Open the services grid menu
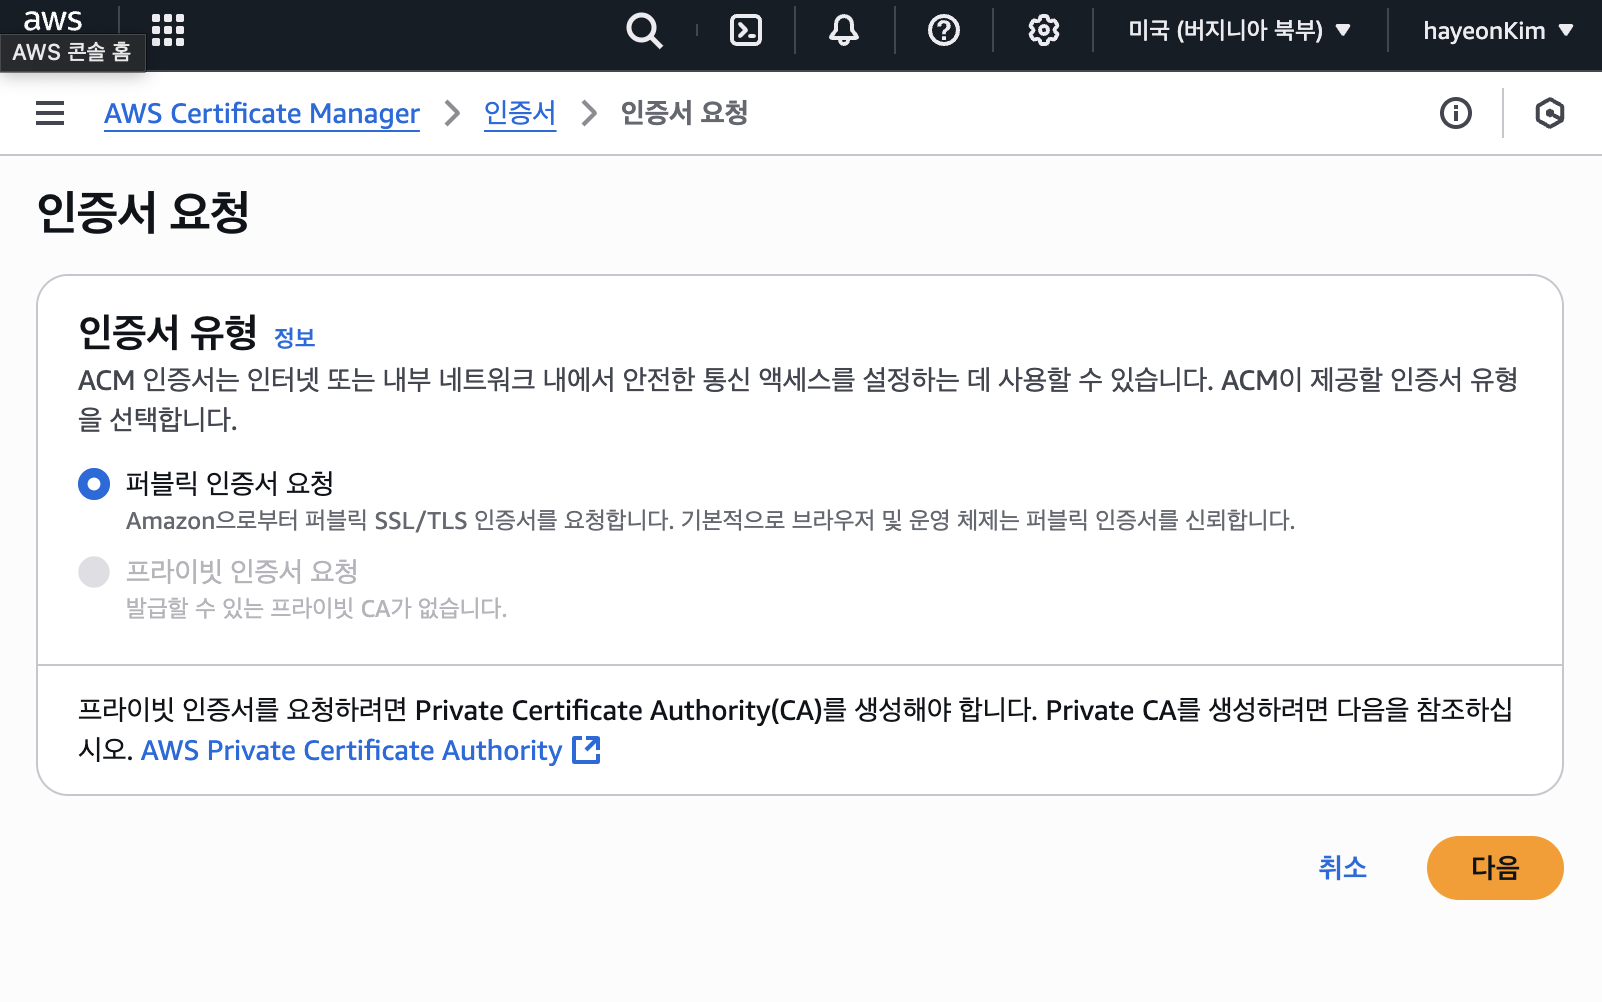 [x=168, y=30]
